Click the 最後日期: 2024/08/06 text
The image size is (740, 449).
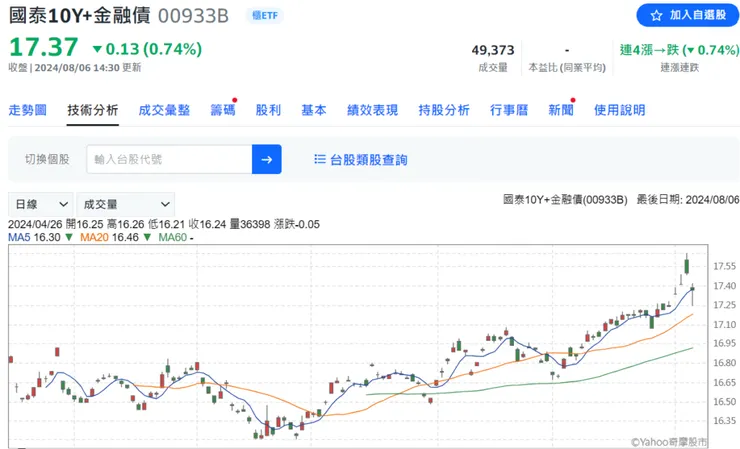click(688, 200)
